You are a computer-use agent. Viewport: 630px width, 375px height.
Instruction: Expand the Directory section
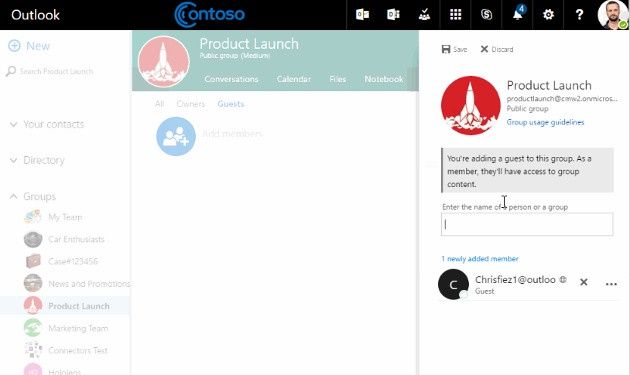(x=37, y=160)
